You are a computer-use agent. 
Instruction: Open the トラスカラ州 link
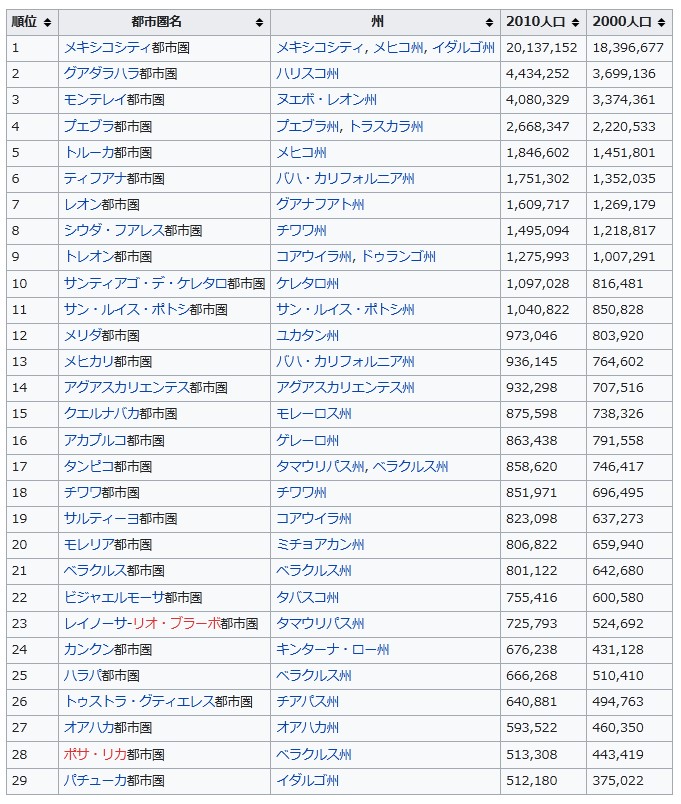point(385,126)
